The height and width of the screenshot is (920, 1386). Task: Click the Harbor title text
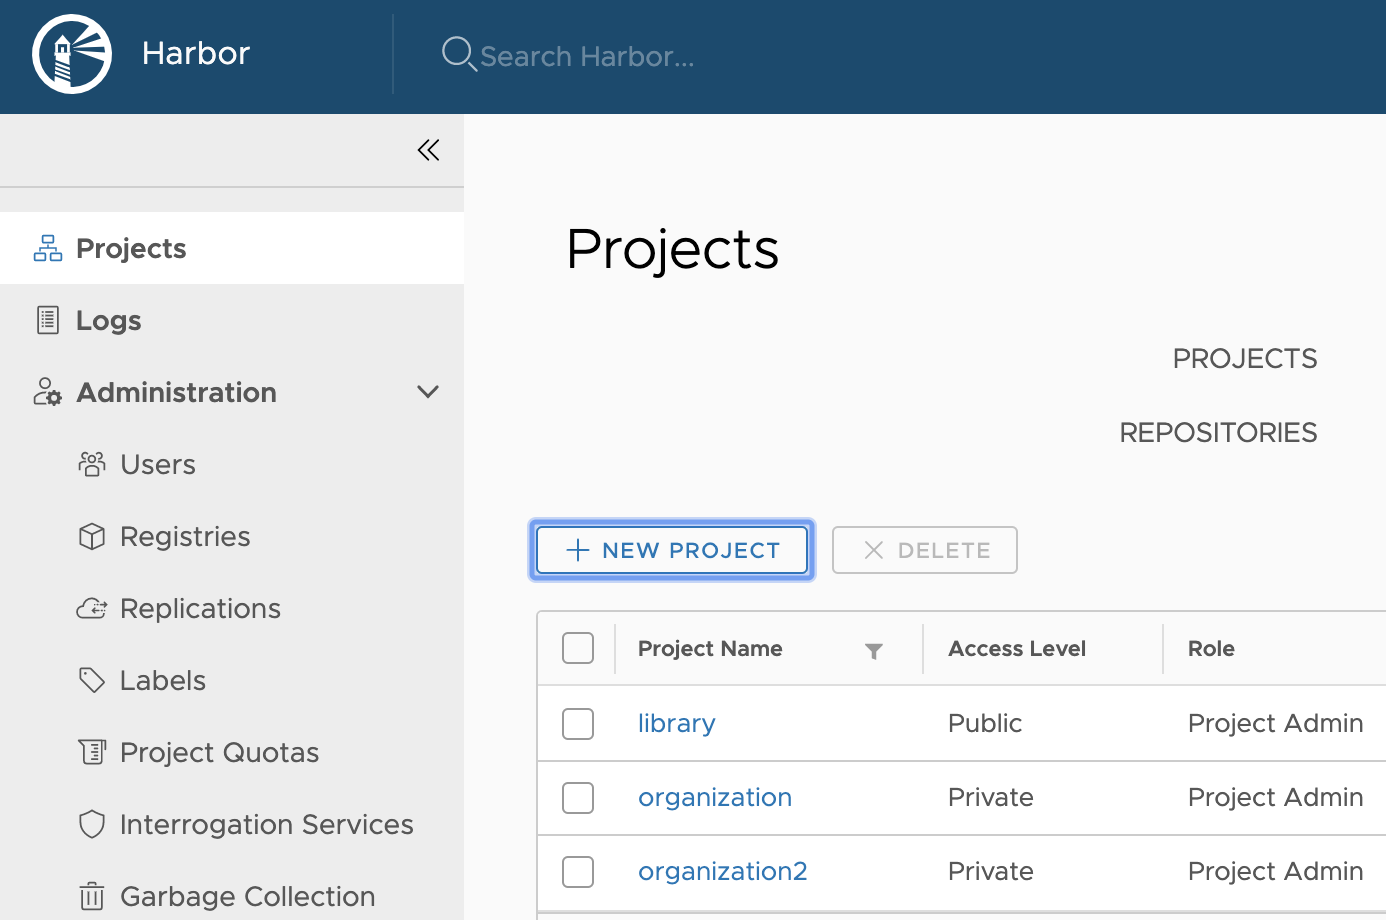click(x=196, y=53)
